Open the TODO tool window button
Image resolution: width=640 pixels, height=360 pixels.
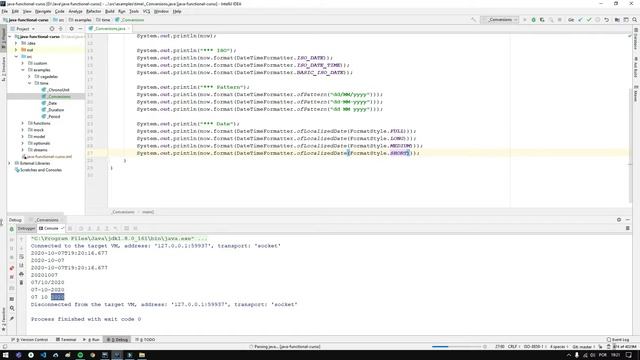point(145,340)
